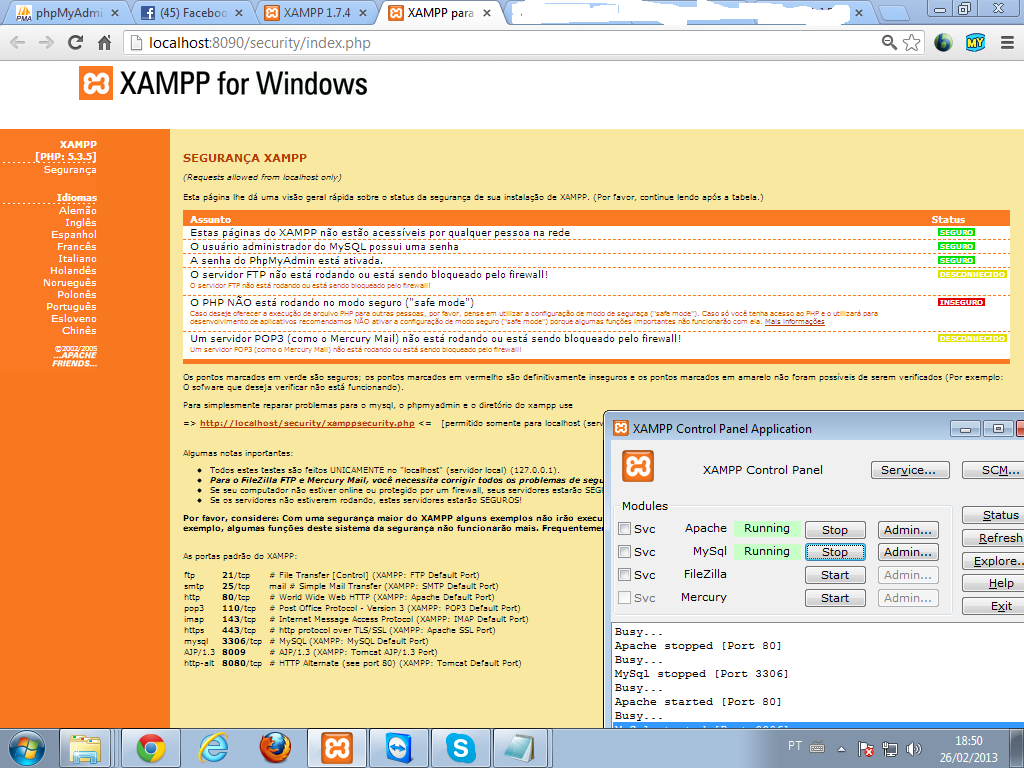
Task: Switch language to Espanhol
Action: pyautogui.click(x=74, y=234)
